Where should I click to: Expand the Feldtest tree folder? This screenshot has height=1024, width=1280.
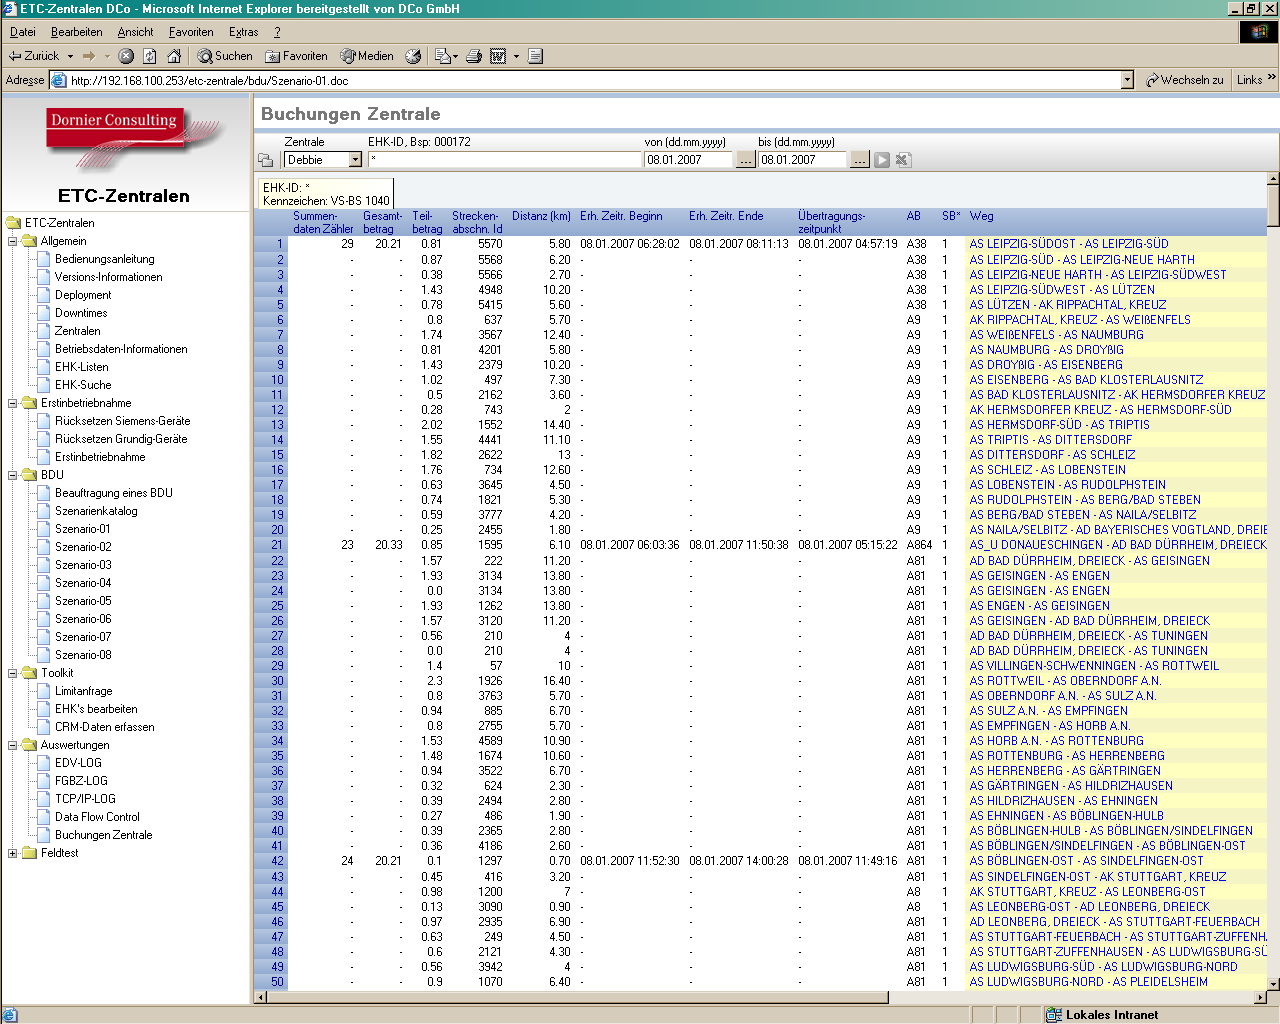coord(13,853)
